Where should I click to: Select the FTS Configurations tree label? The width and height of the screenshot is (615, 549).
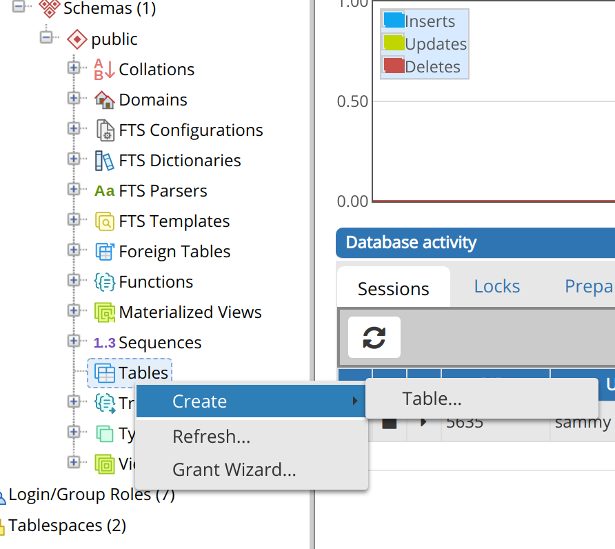(191, 130)
